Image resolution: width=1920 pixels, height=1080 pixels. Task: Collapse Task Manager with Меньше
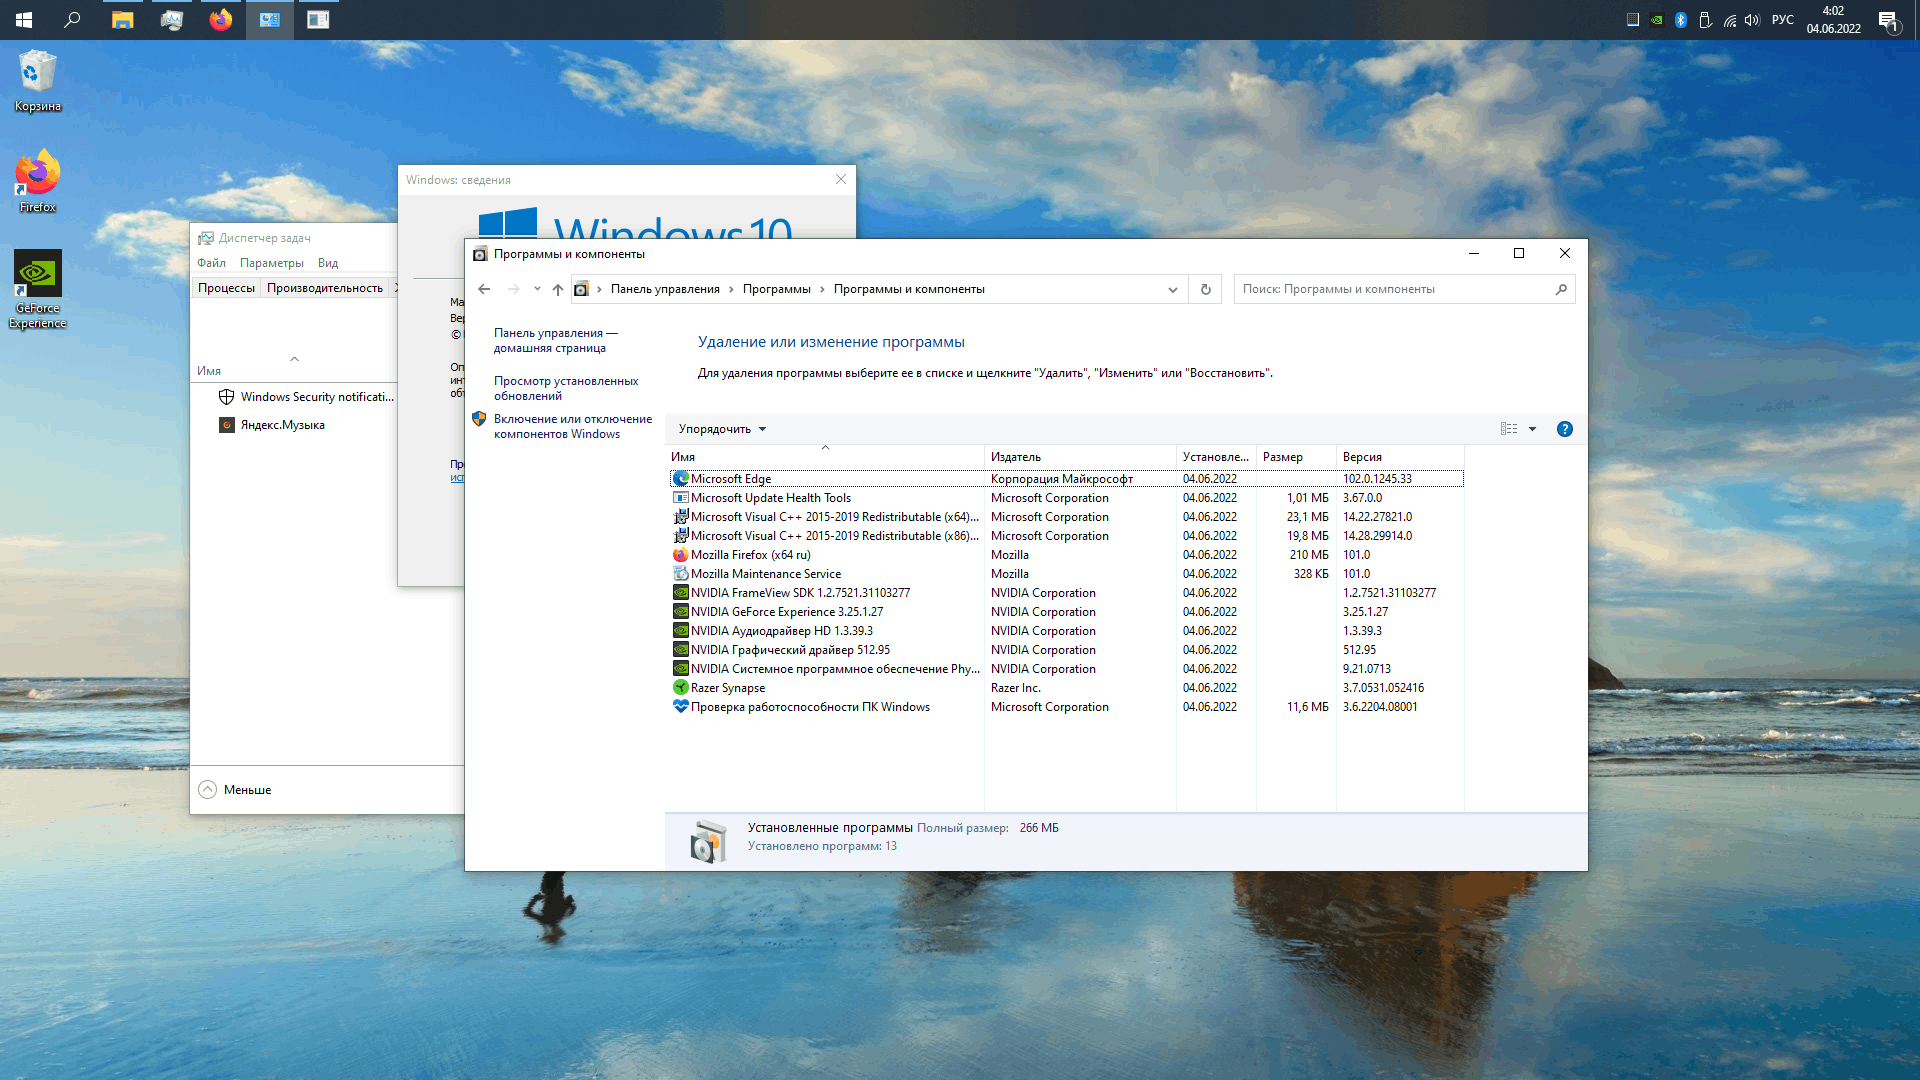[235, 790]
